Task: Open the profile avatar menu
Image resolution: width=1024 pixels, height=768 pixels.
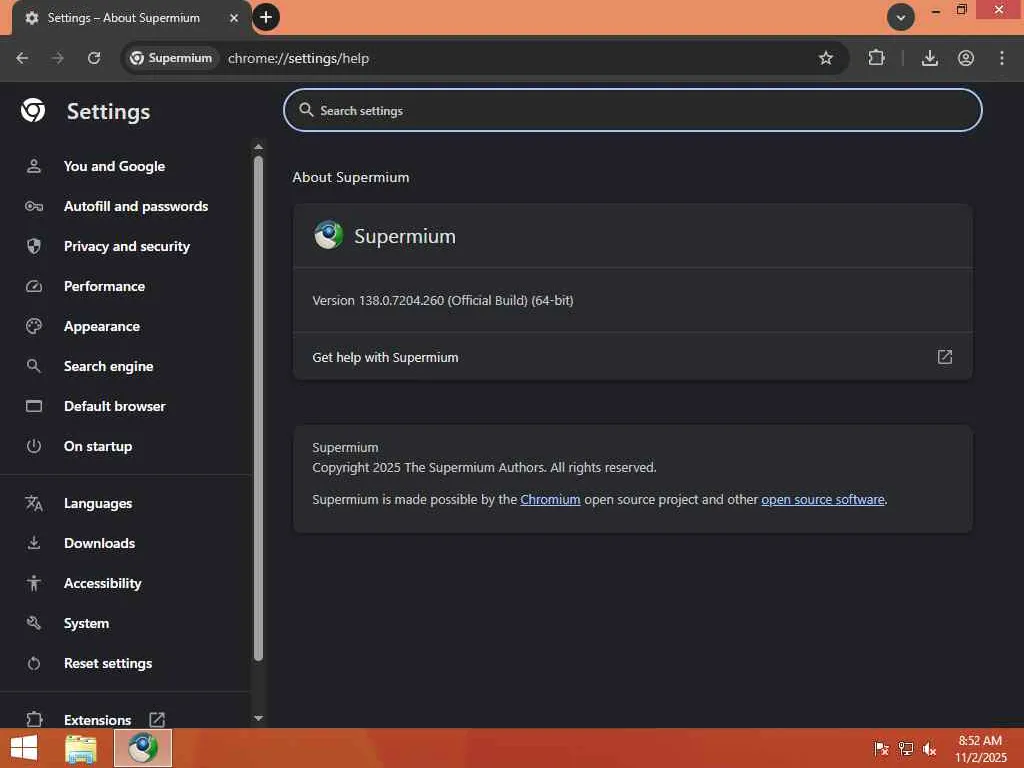Action: click(966, 58)
